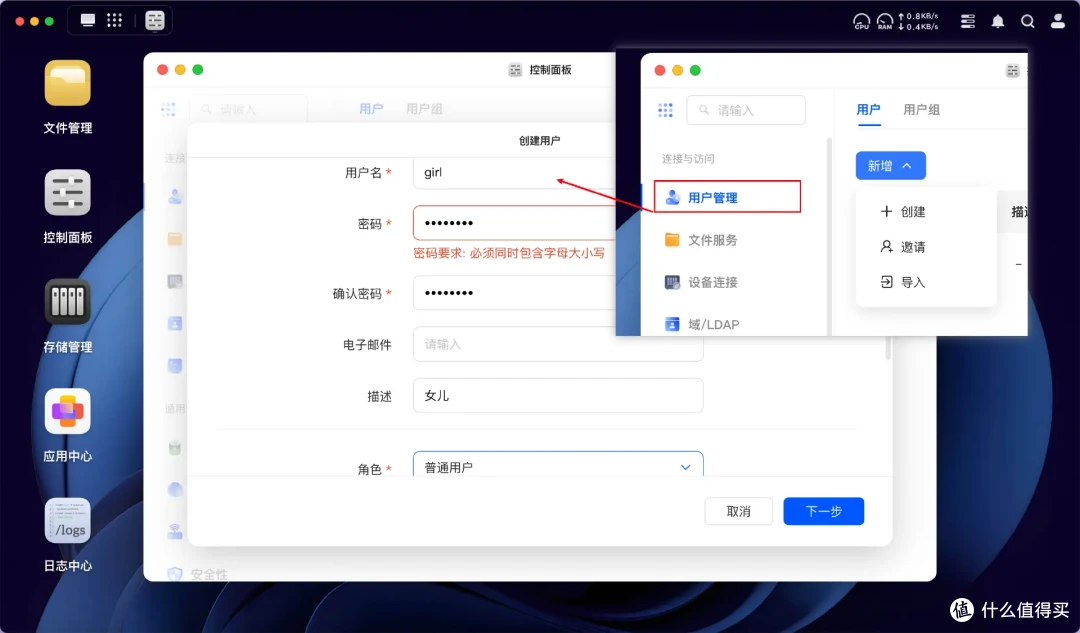Open the 角色 dropdown showing 普通用户
The image size is (1080, 633).
coord(558,465)
